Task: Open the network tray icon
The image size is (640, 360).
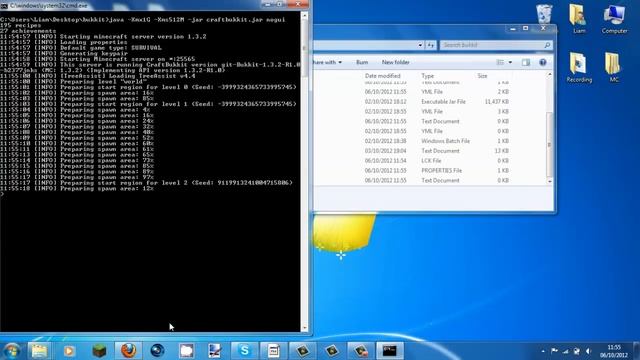Action: (x=566, y=351)
